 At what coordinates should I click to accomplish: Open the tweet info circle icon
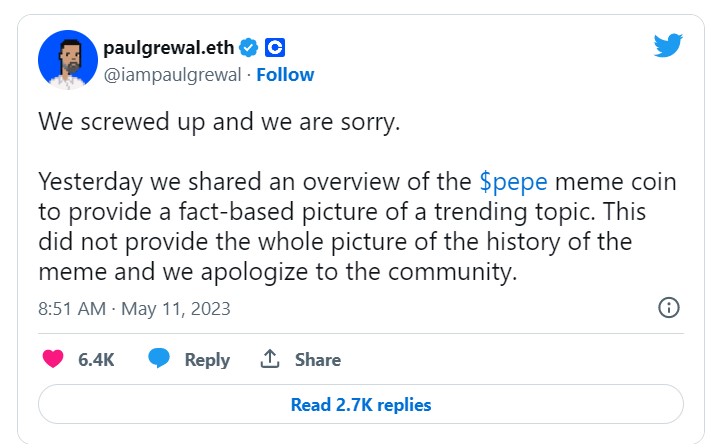(669, 307)
